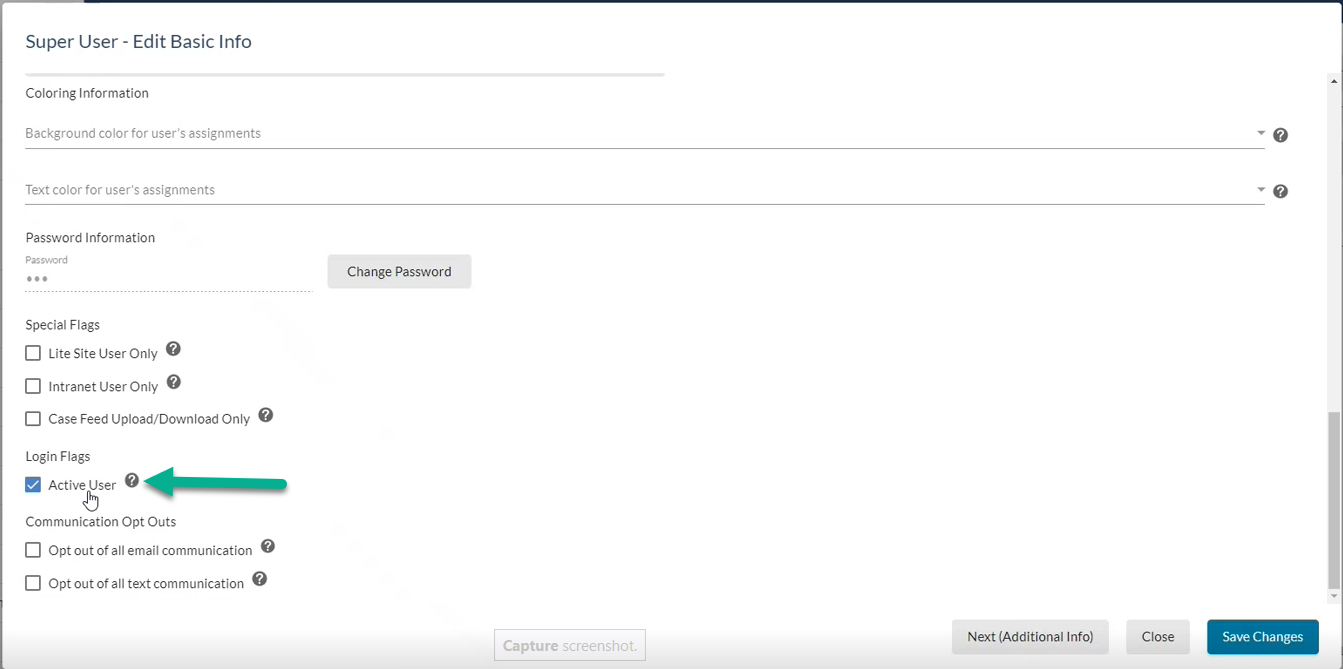This screenshot has height=669, width=1343.
Task: Click the dialog's vertical scrollbar thumb
Action: 1333,500
